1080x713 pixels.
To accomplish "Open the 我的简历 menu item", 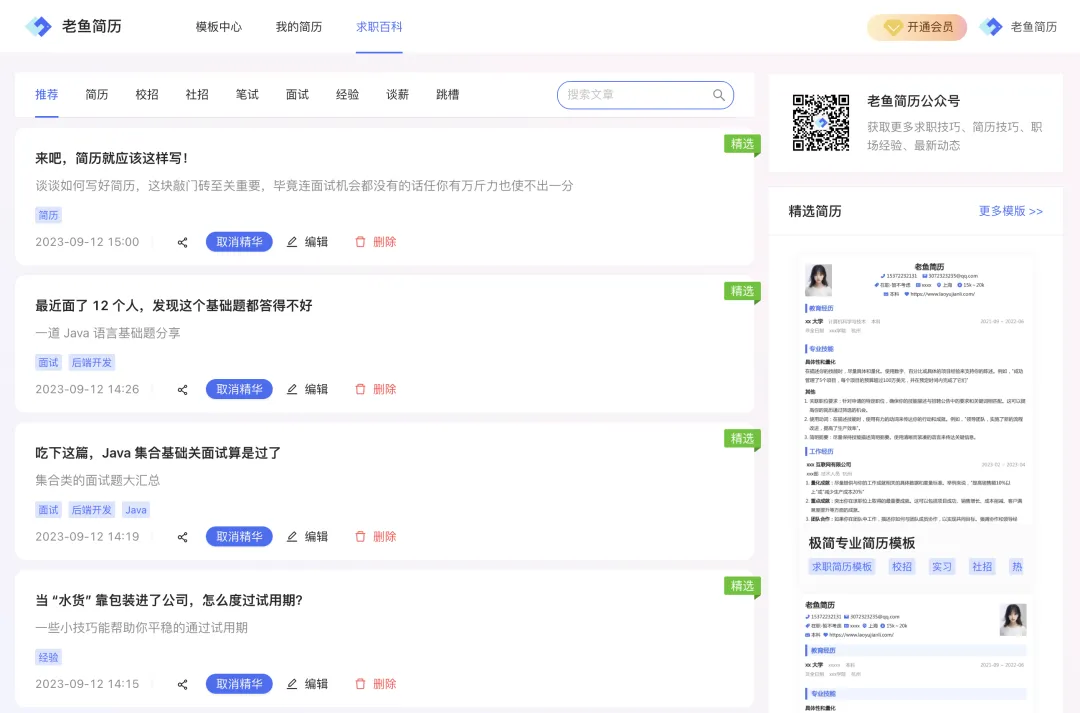I will tap(298, 27).
